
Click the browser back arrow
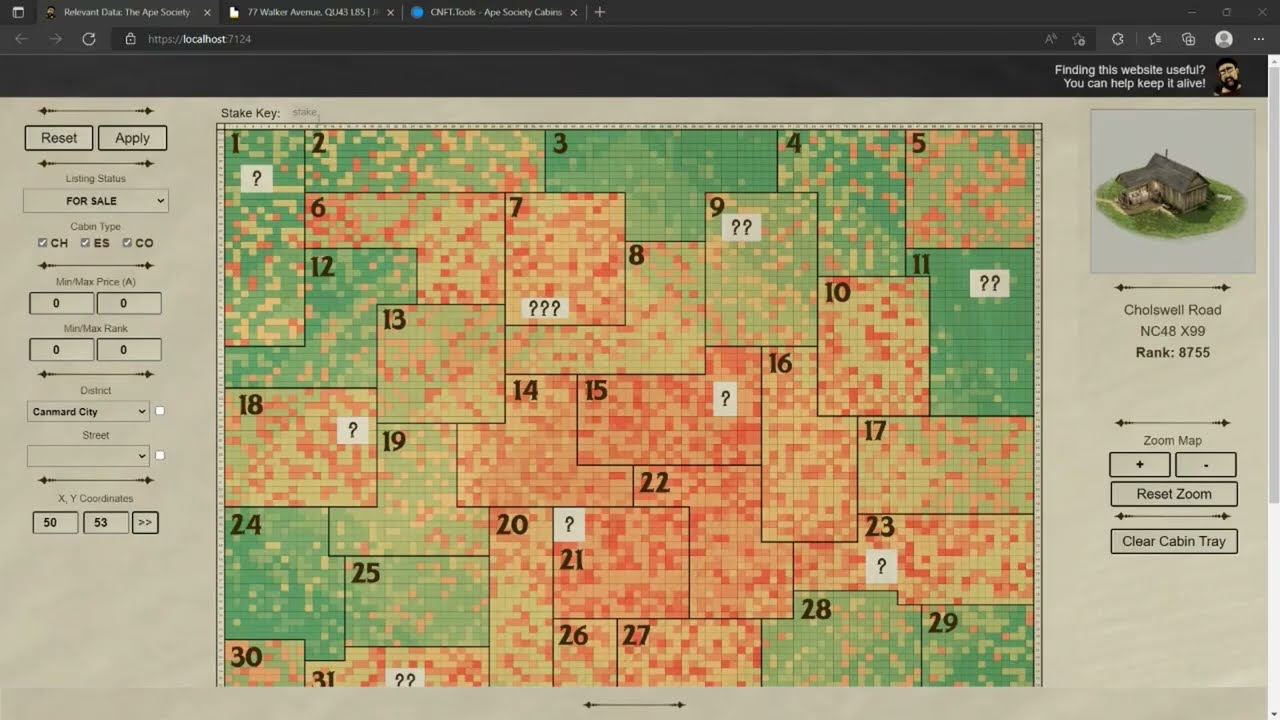click(x=21, y=39)
